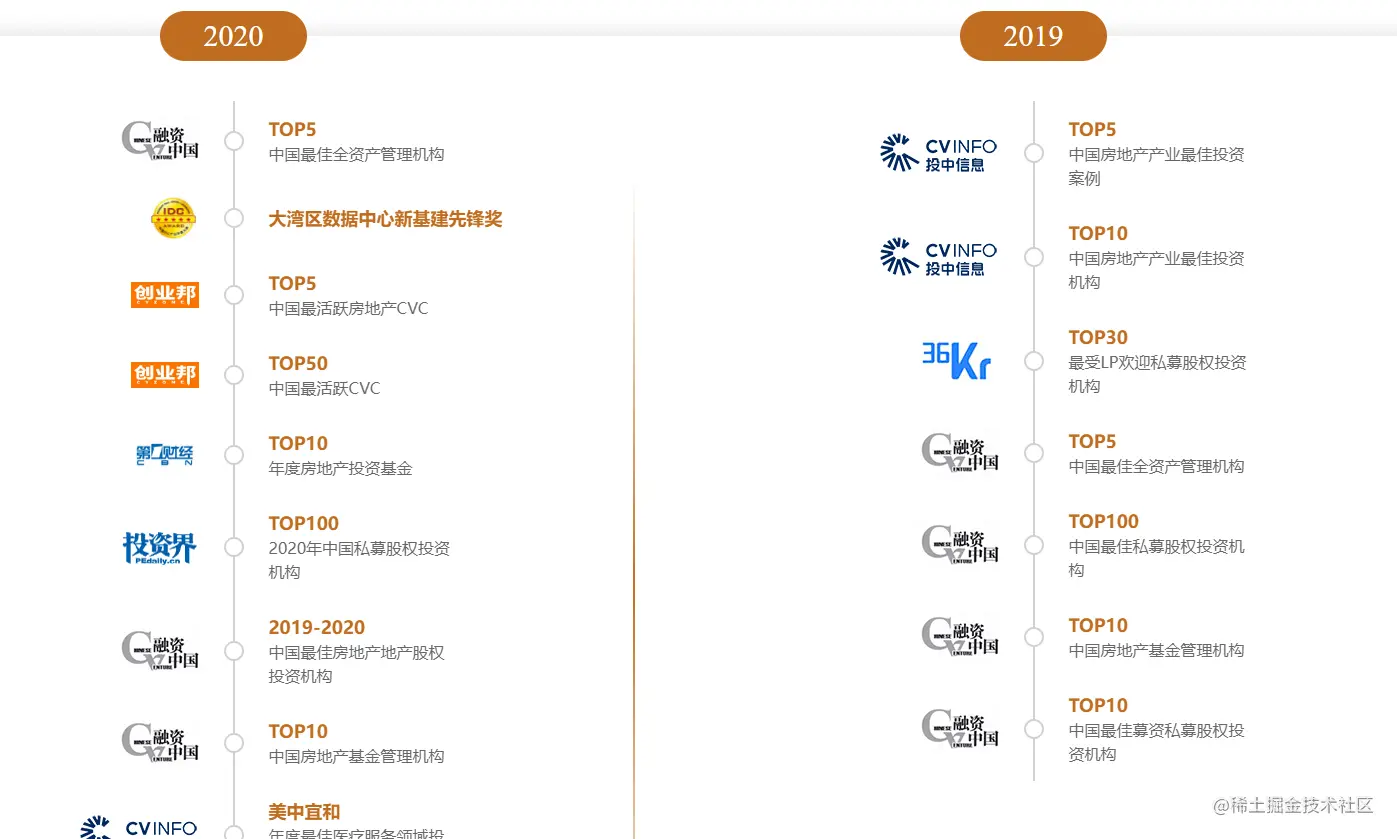Click the 中国房地产产业最佳投资案例 description
Image resolution: width=1397 pixels, height=839 pixels.
[x=1156, y=166]
